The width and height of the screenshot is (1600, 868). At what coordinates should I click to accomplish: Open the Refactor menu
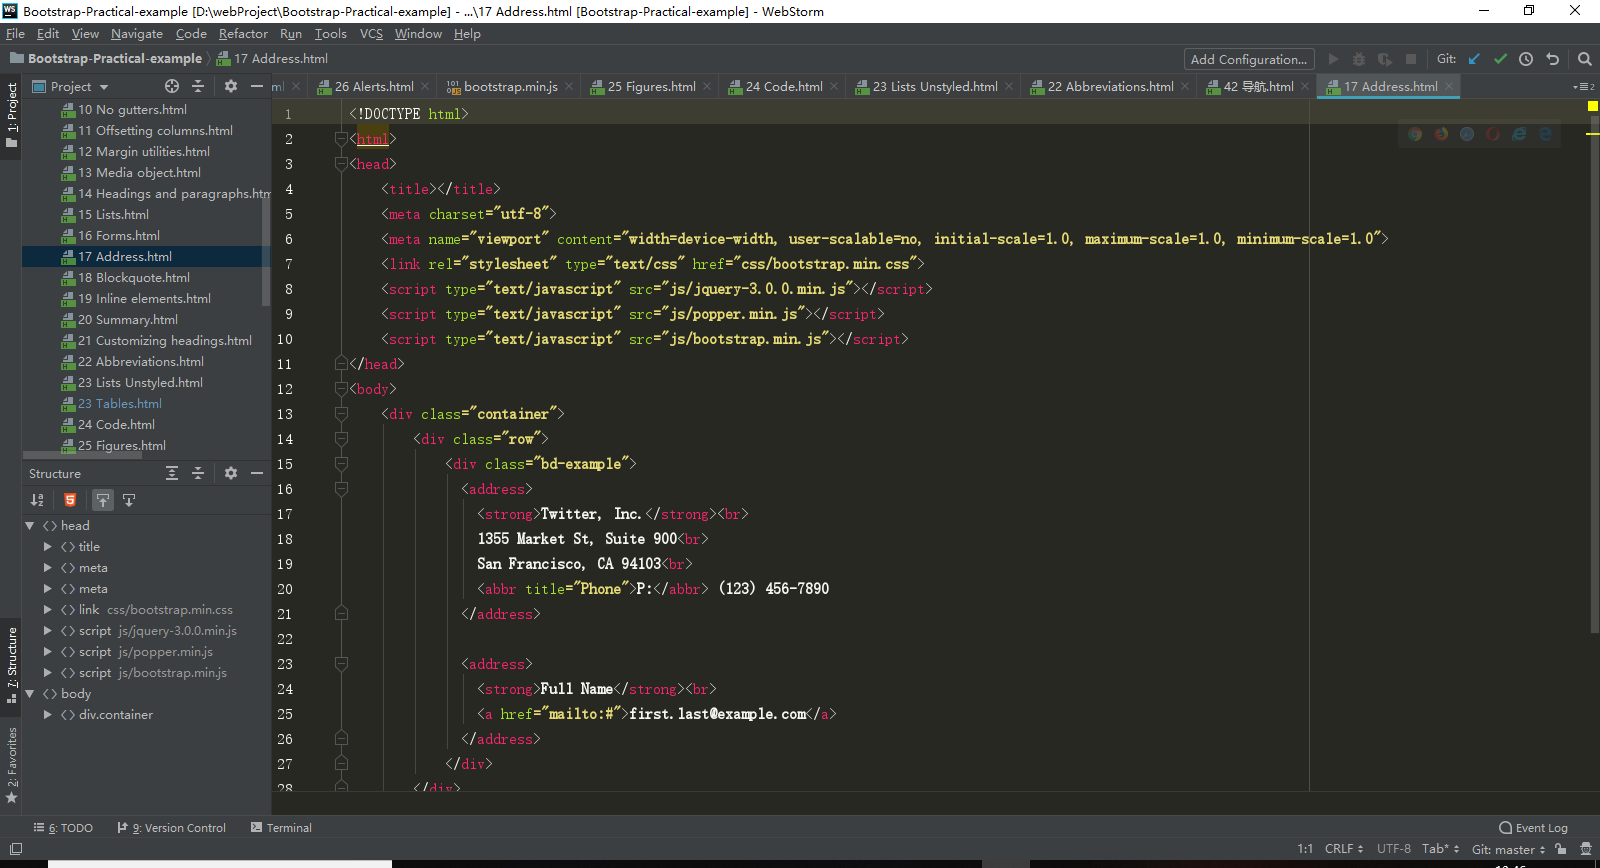[x=243, y=34]
